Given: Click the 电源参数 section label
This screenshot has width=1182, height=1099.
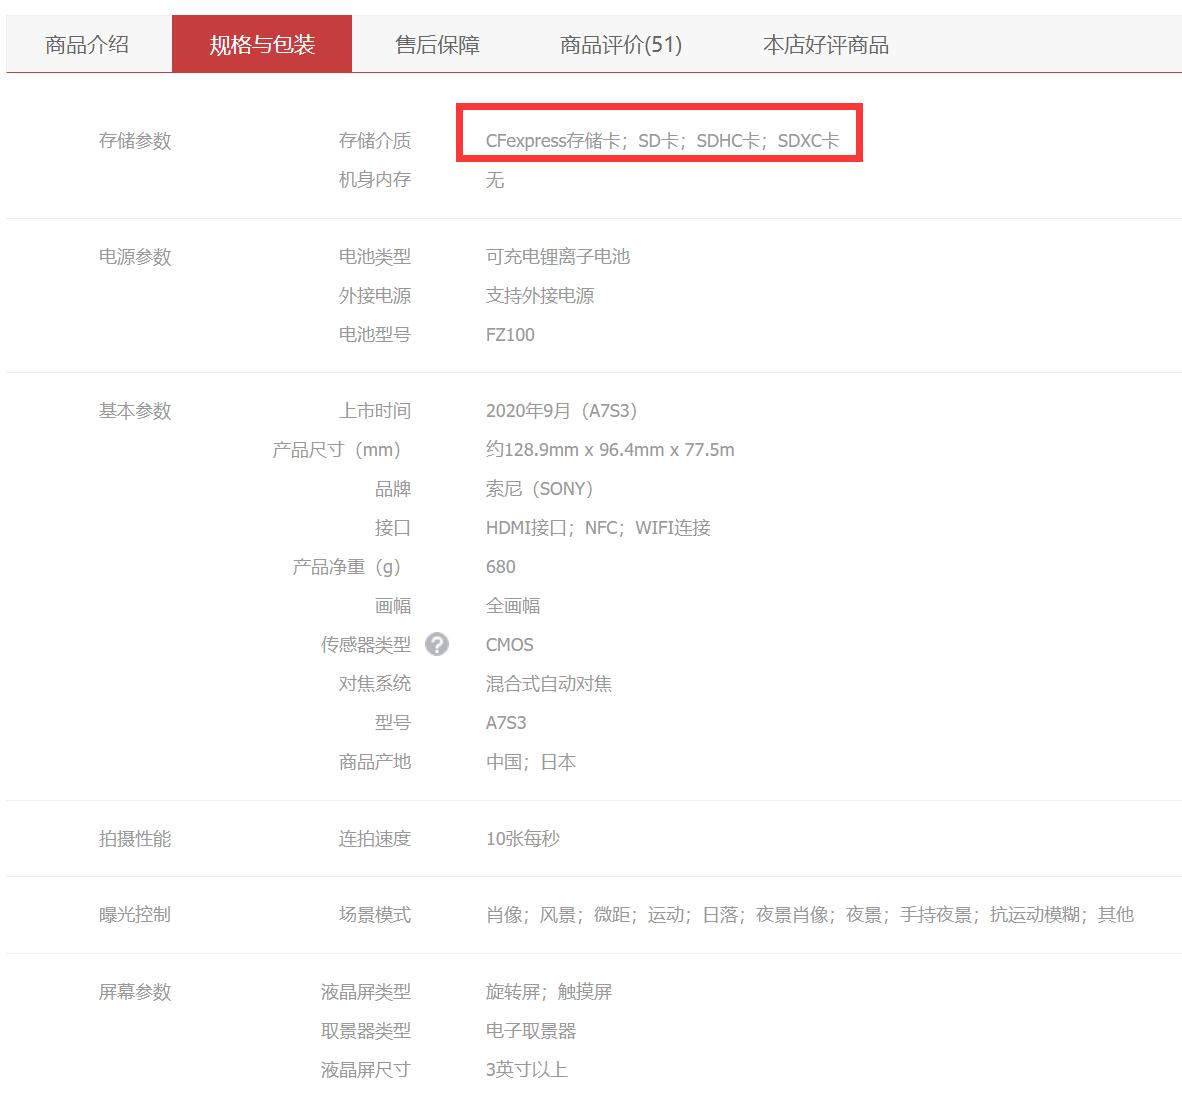Looking at the screenshot, I should [x=134, y=256].
